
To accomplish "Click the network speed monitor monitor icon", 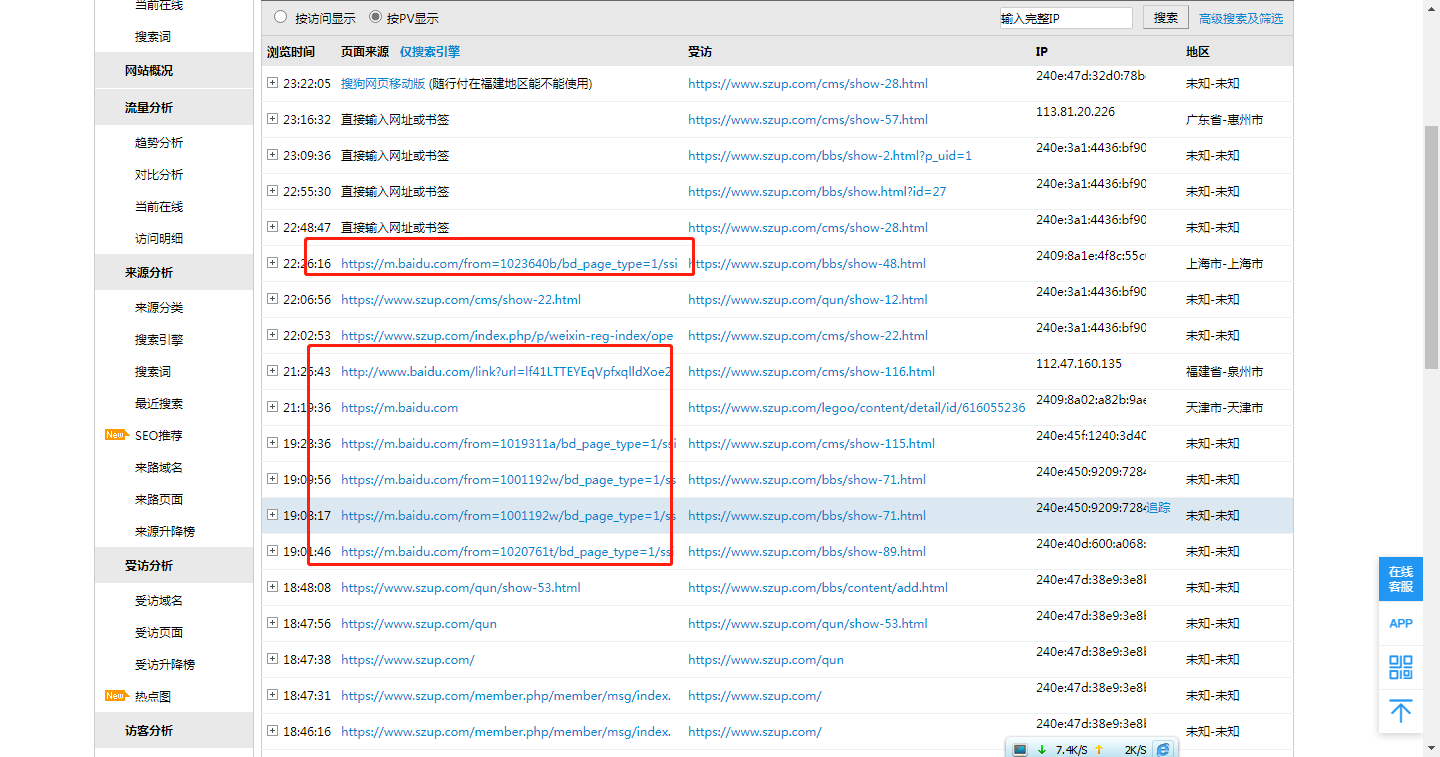I will [1020, 749].
